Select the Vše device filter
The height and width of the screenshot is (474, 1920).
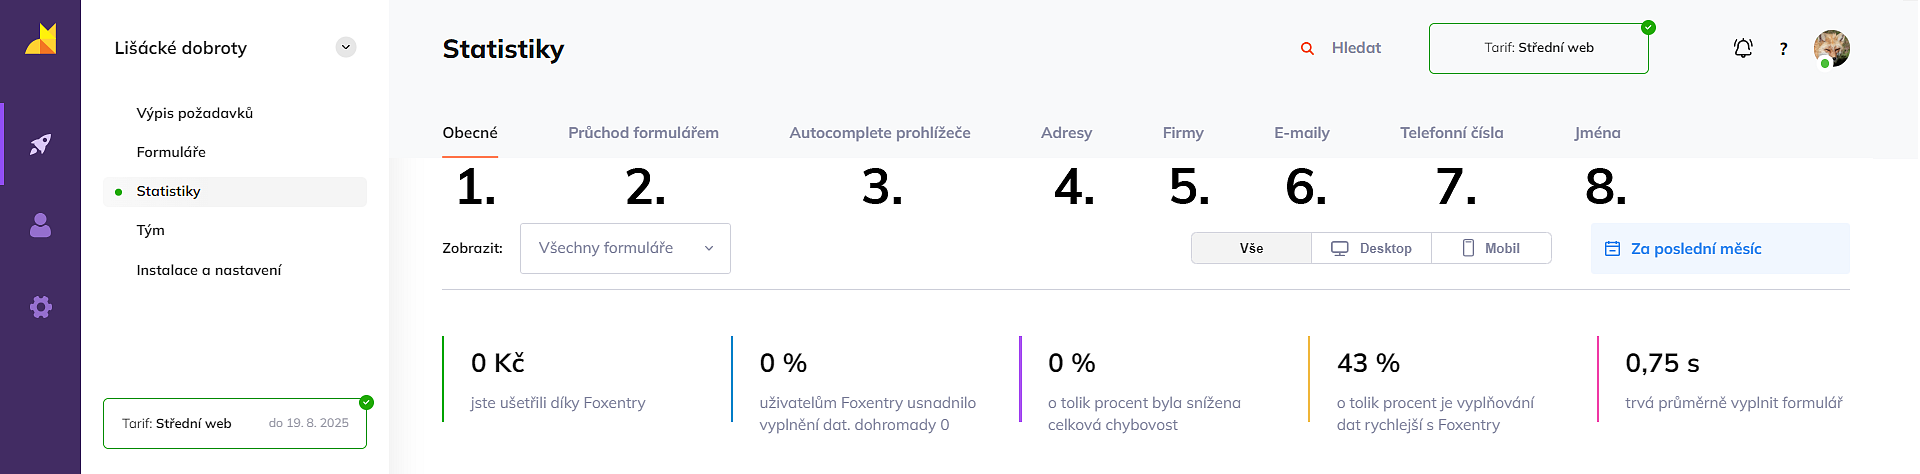(x=1251, y=248)
